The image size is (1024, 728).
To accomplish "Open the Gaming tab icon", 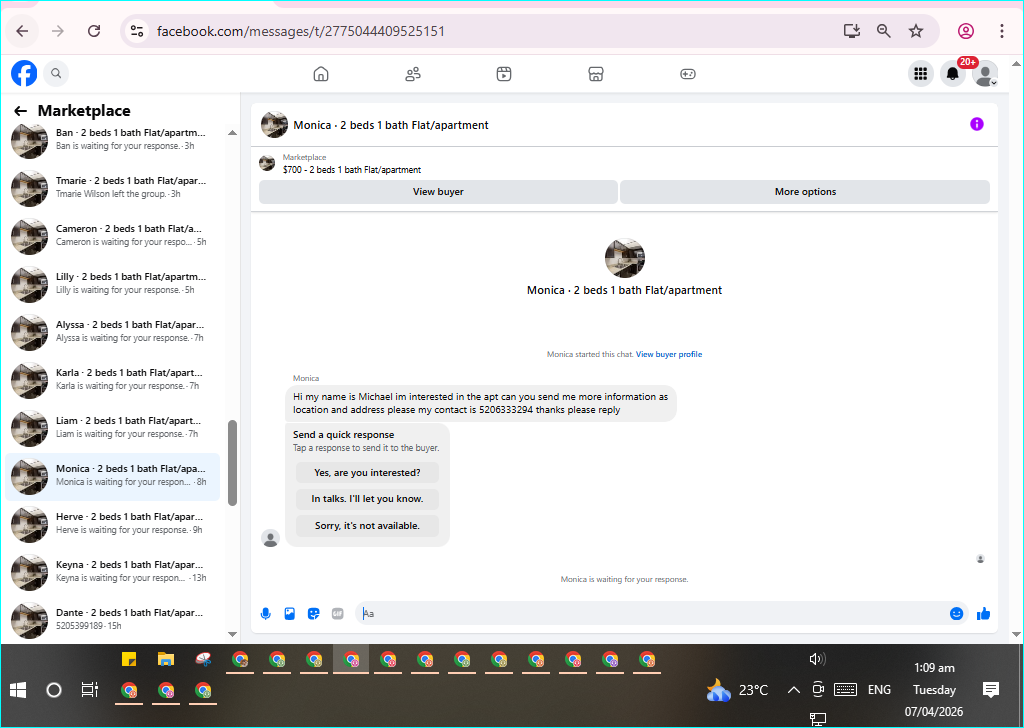I will click(x=688, y=74).
